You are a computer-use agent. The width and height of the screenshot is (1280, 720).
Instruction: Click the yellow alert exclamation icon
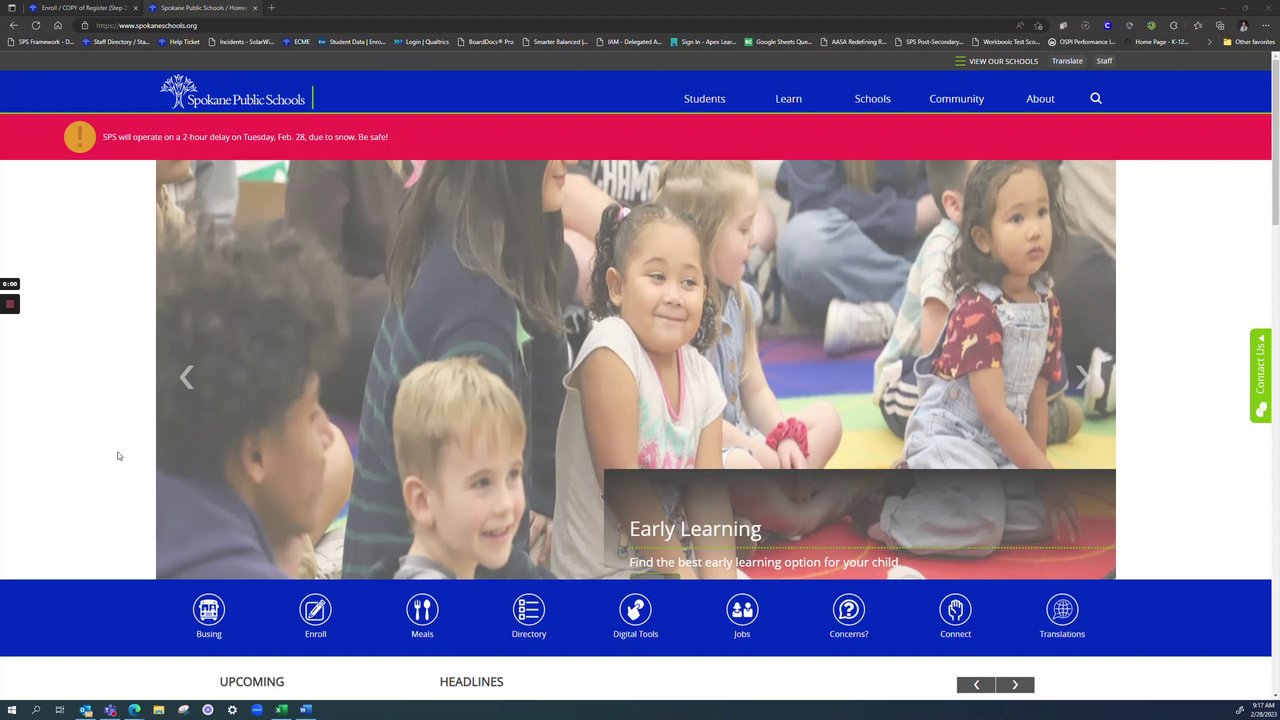pos(80,137)
